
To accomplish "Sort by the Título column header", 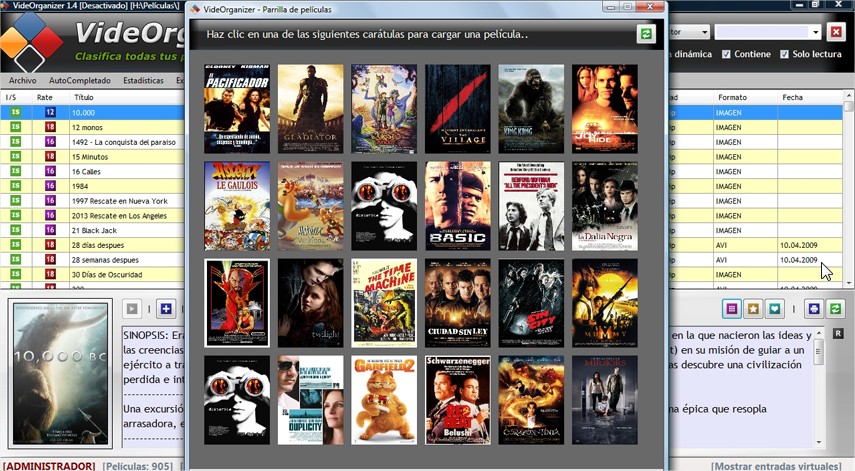I will click(x=84, y=97).
